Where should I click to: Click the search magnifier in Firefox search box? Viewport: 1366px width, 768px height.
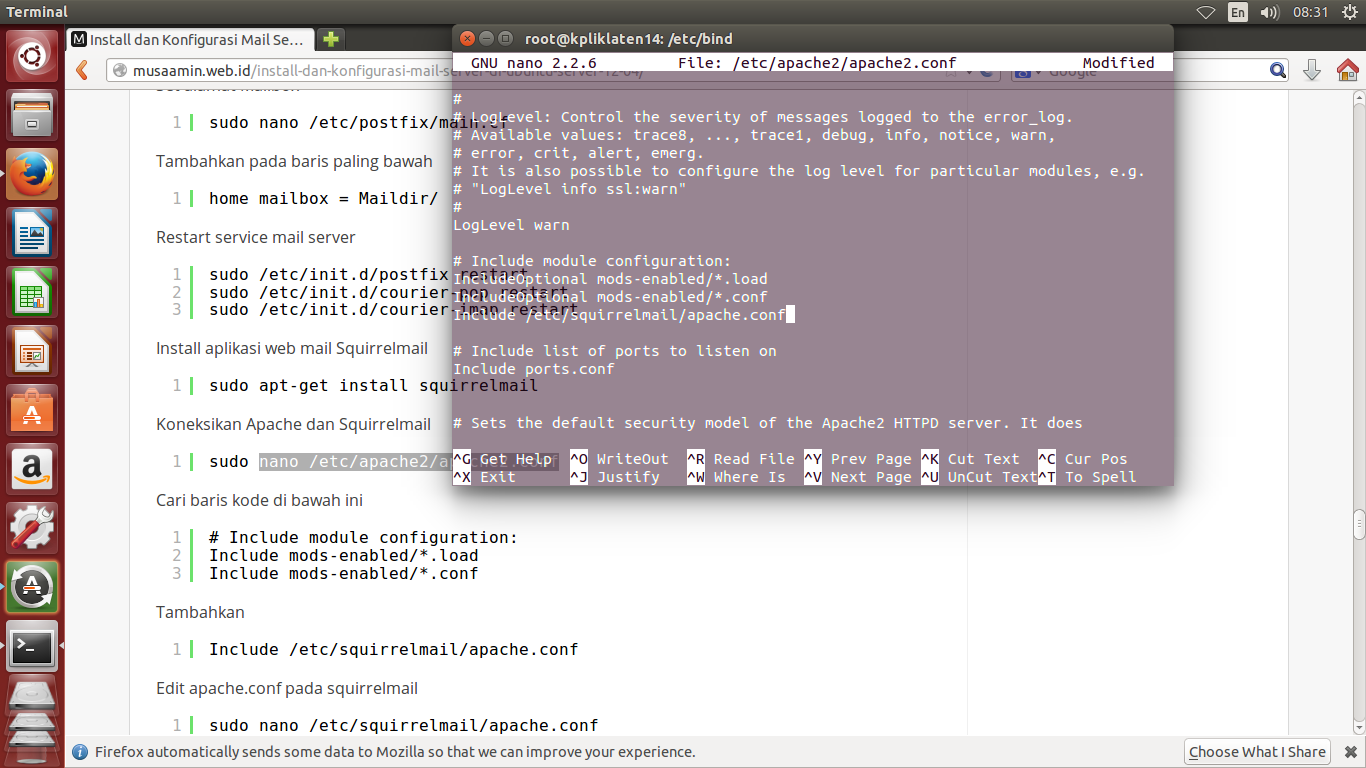pyautogui.click(x=1278, y=70)
